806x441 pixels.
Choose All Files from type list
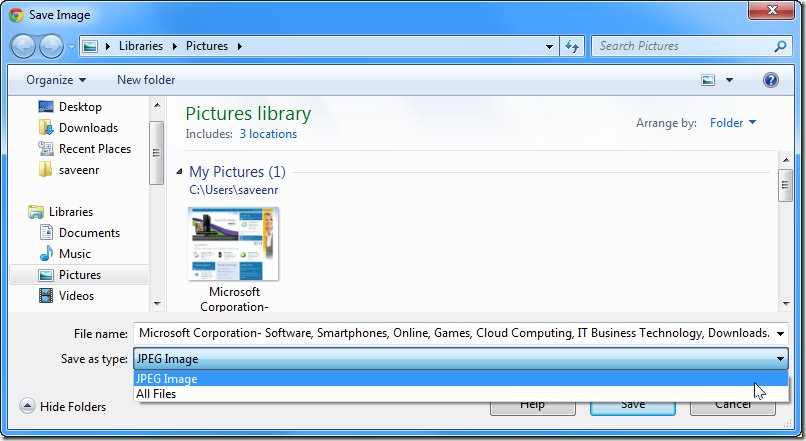tap(156, 394)
